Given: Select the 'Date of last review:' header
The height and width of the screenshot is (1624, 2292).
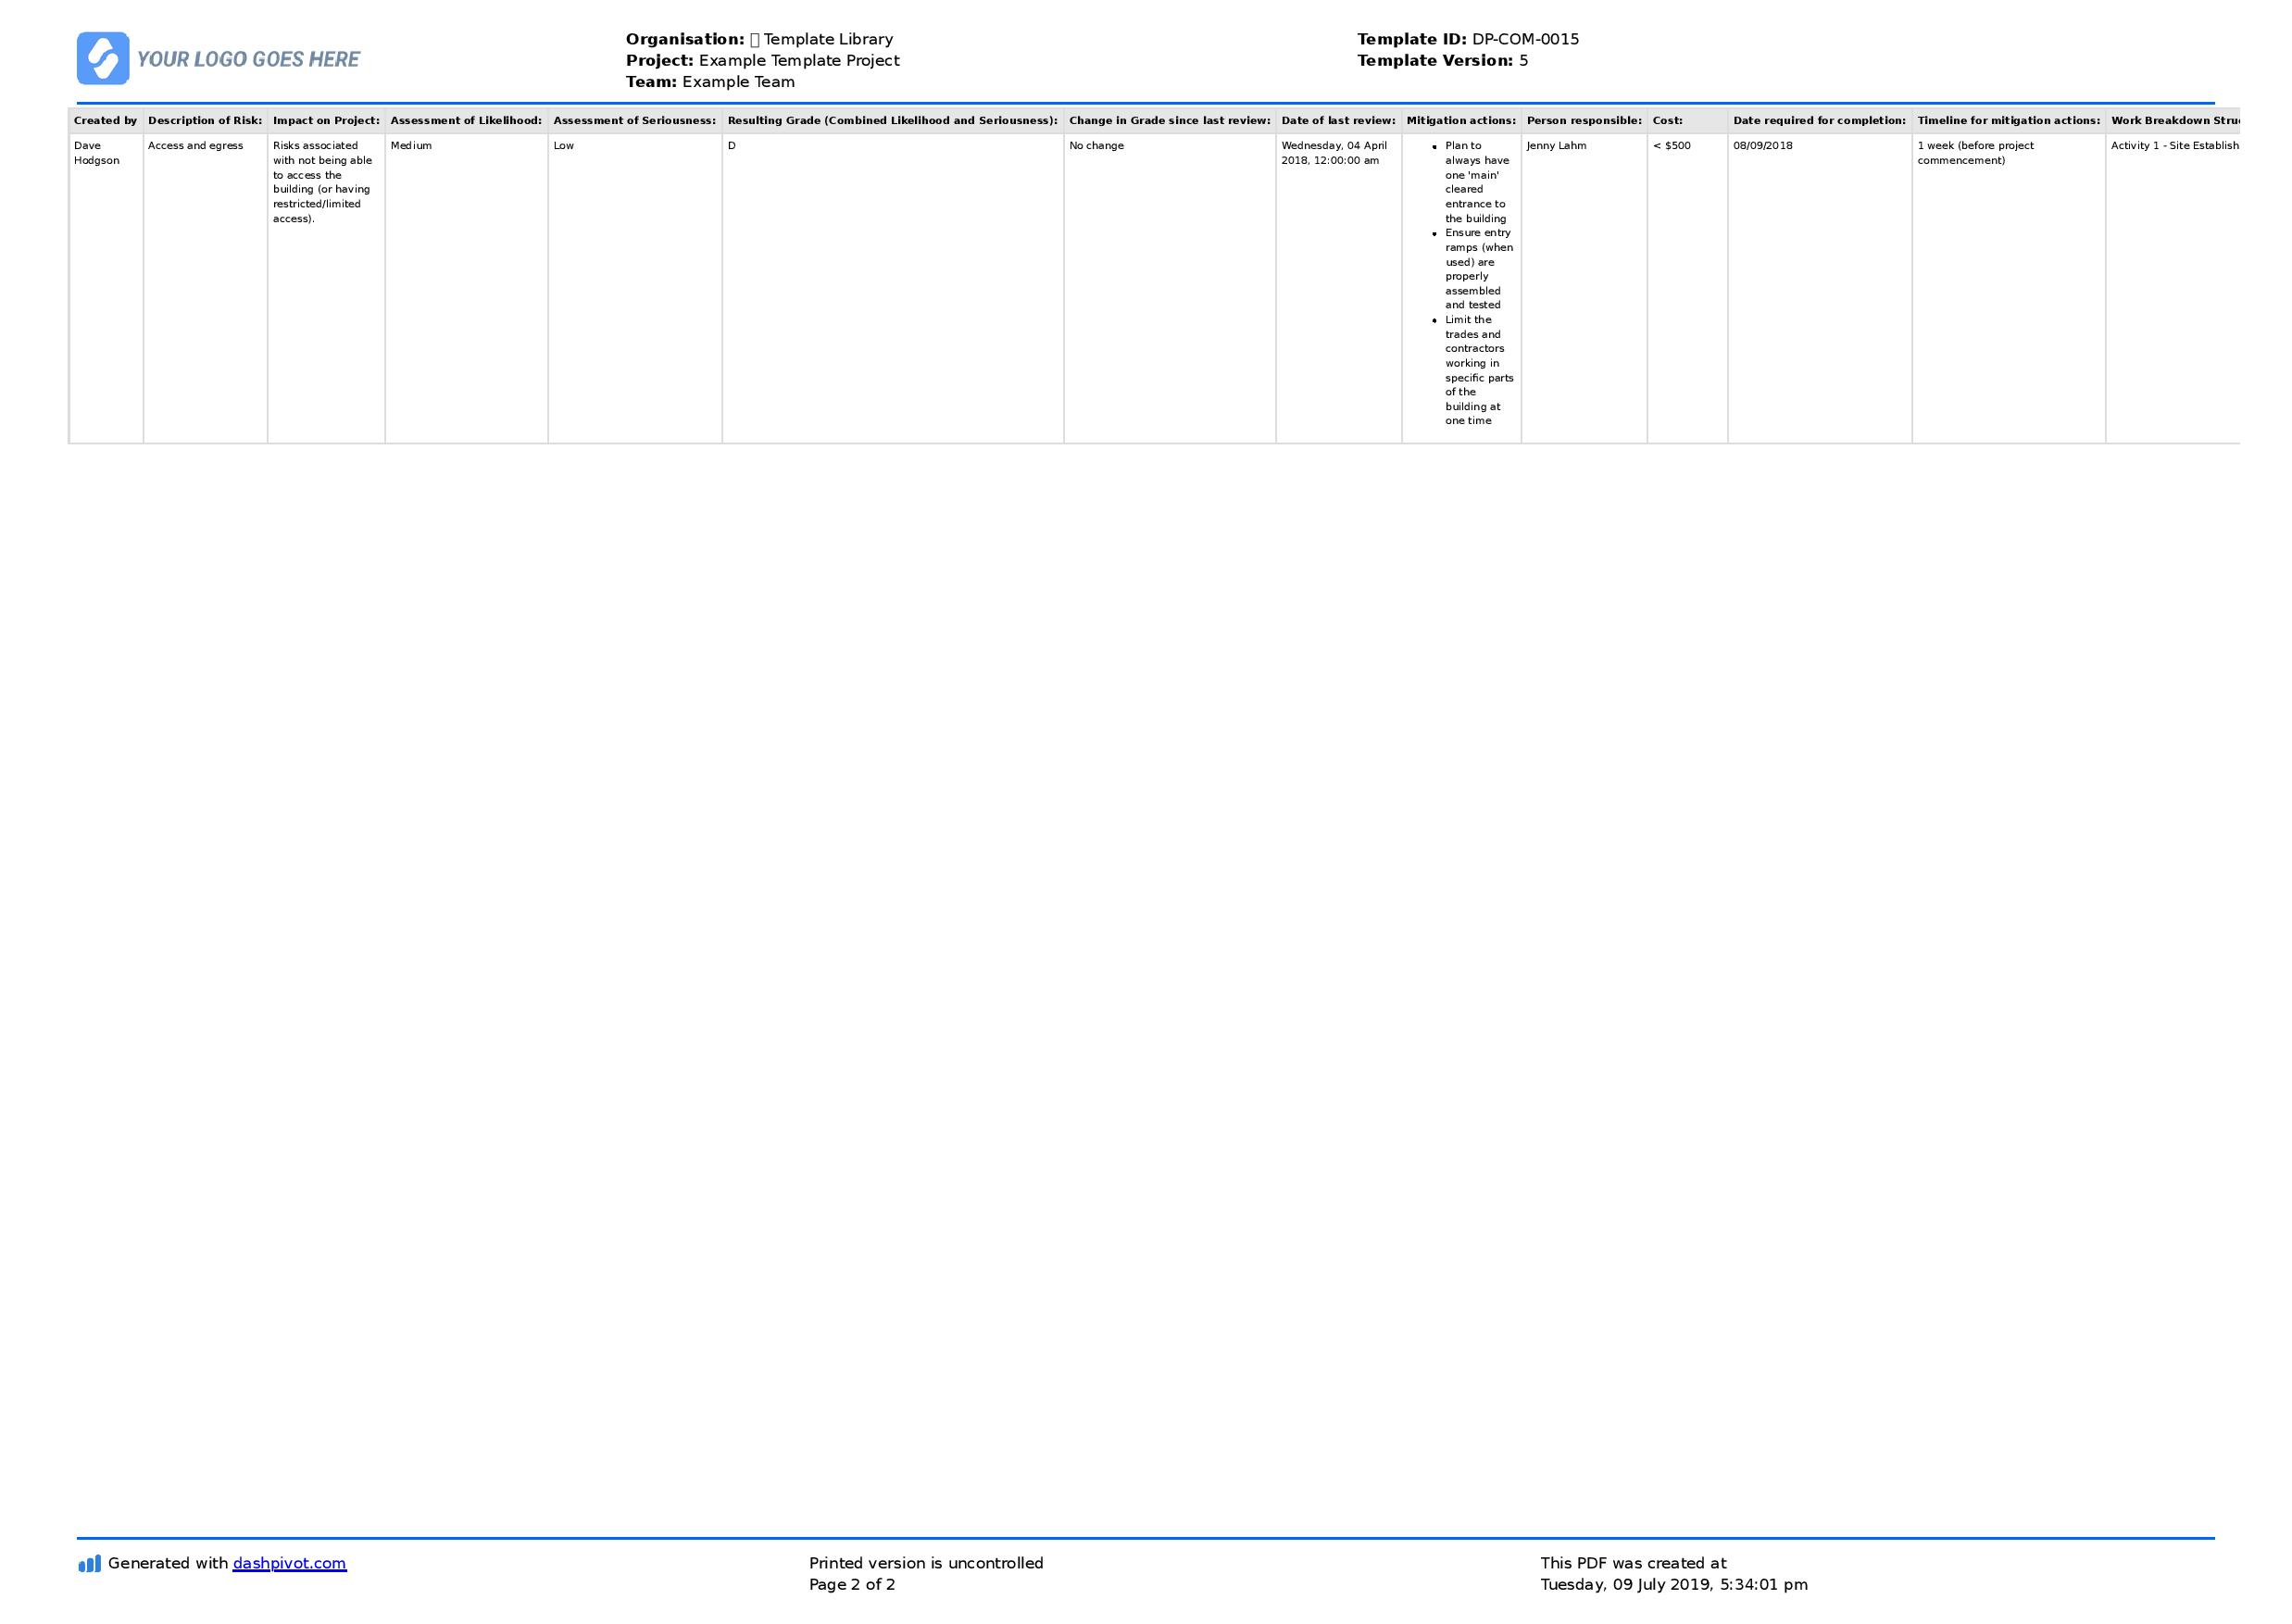Looking at the screenshot, I should [1339, 121].
